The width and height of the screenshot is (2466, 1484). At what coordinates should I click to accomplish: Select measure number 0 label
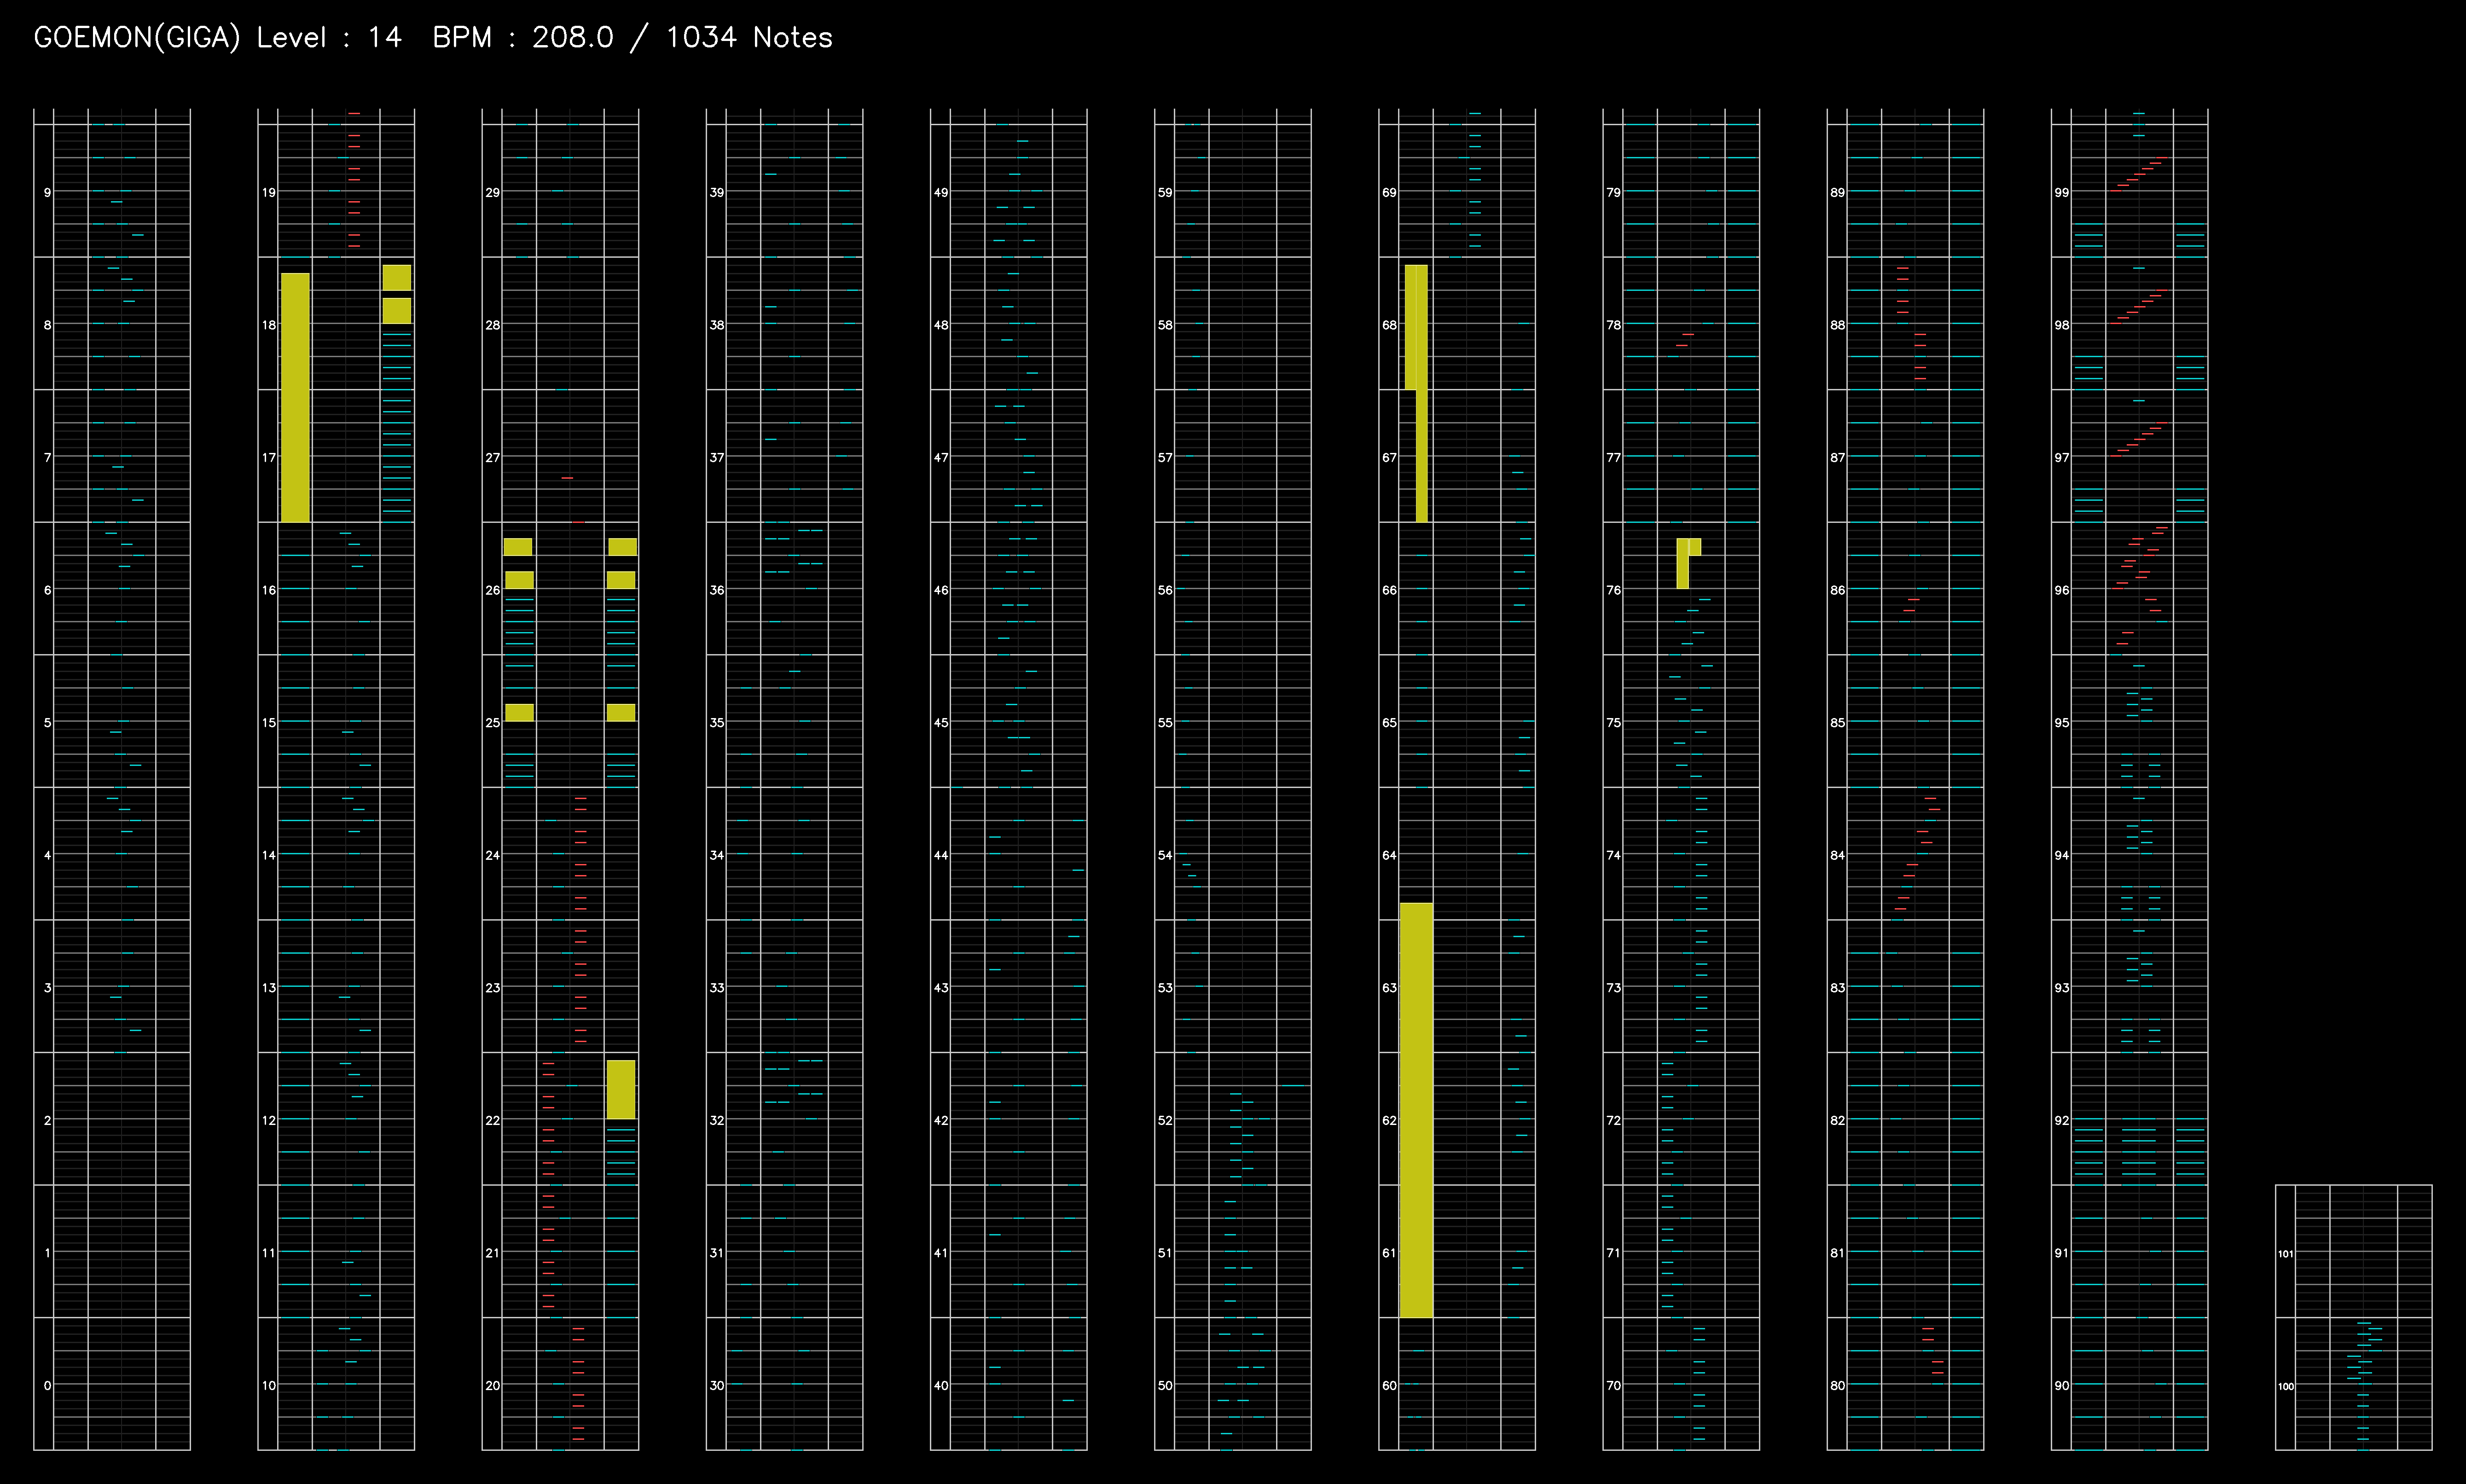(47, 1385)
